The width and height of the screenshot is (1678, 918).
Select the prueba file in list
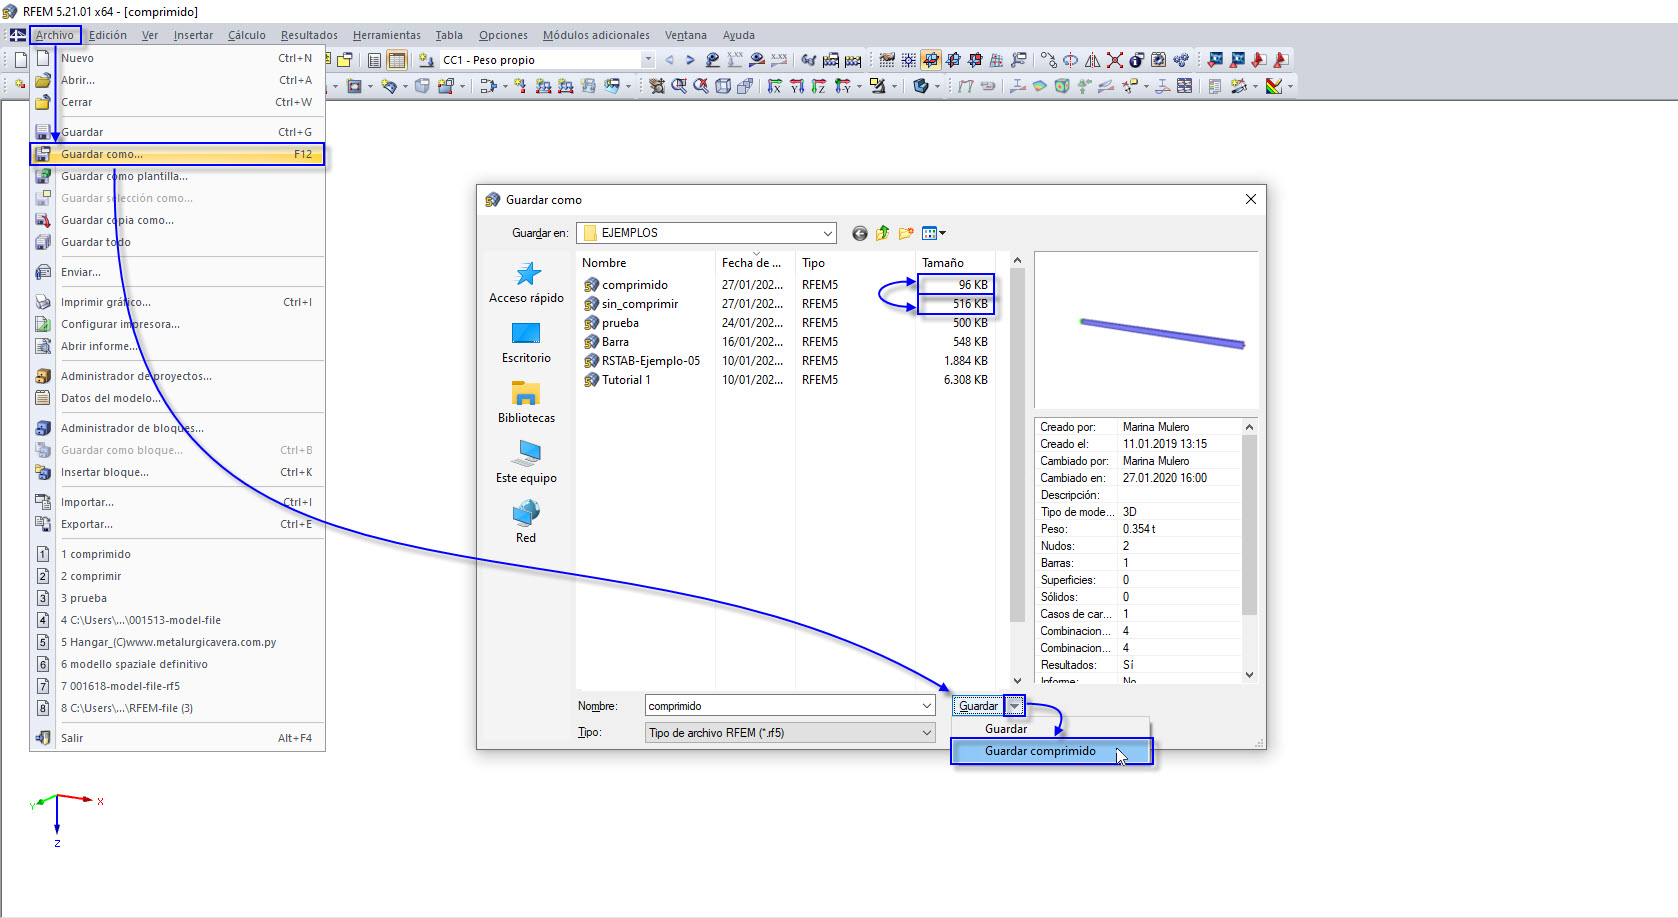pos(620,323)
